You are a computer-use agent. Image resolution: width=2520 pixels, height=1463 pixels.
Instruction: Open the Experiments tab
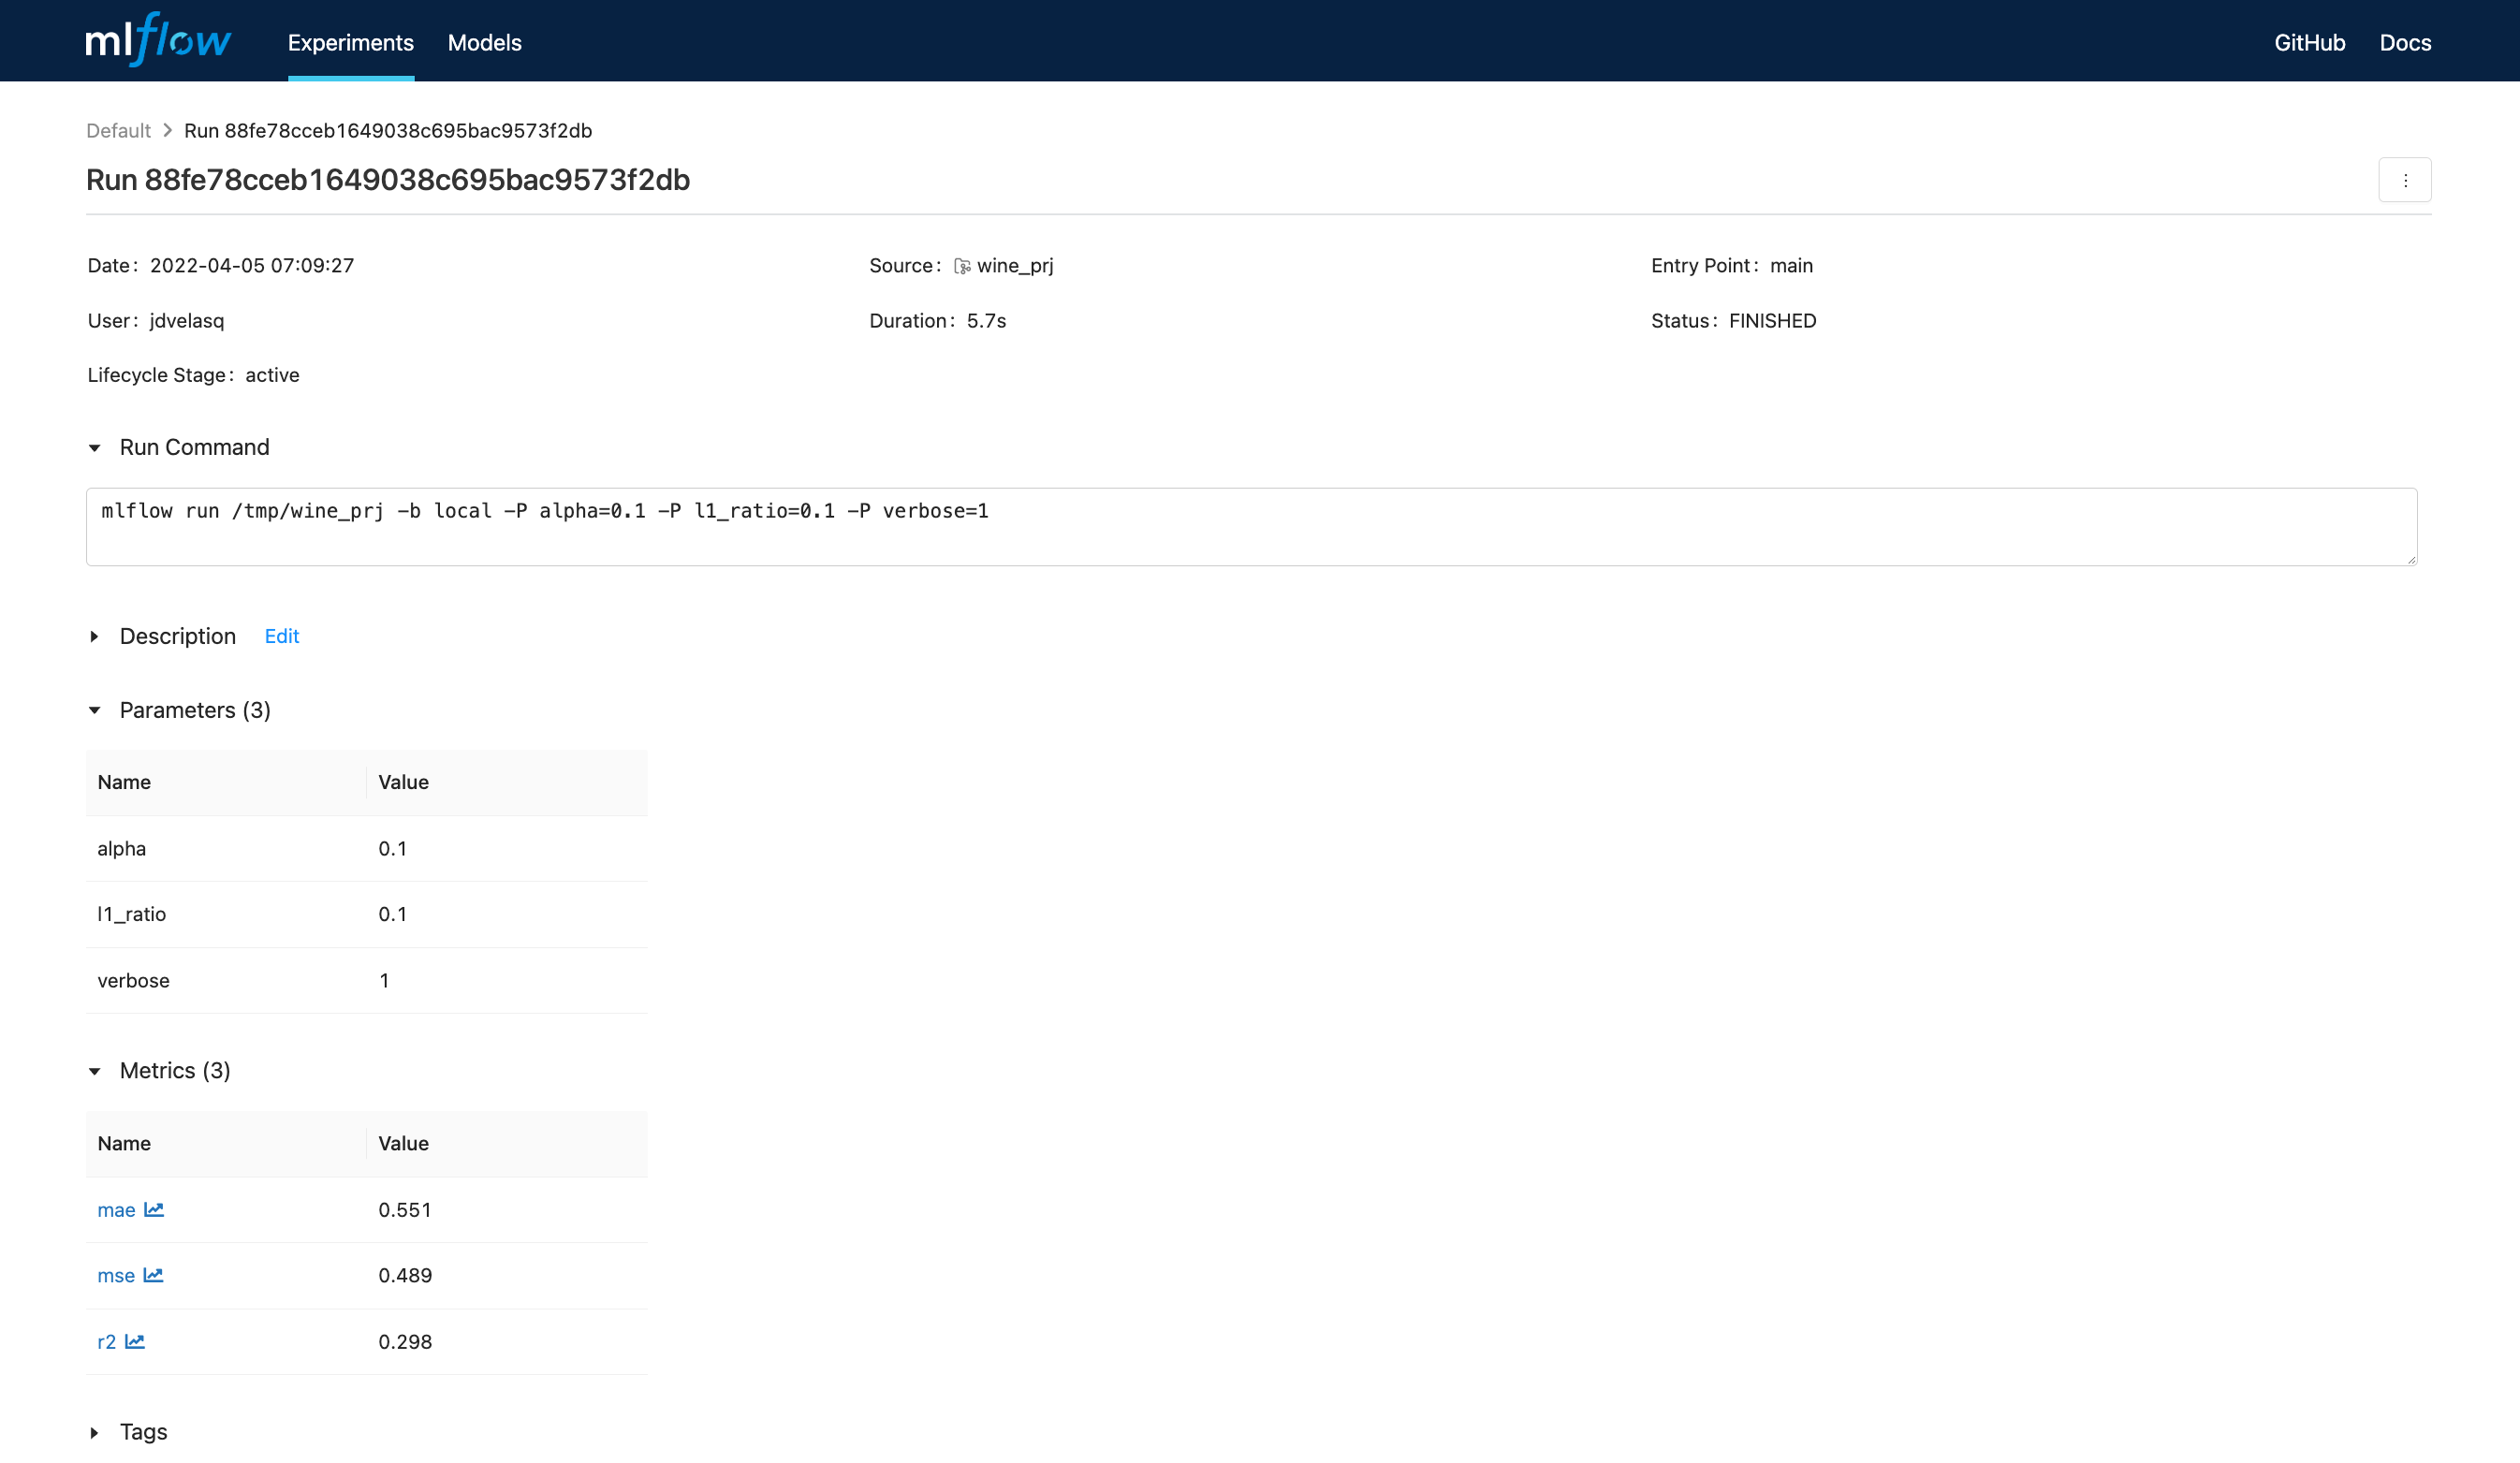(350, 42)
